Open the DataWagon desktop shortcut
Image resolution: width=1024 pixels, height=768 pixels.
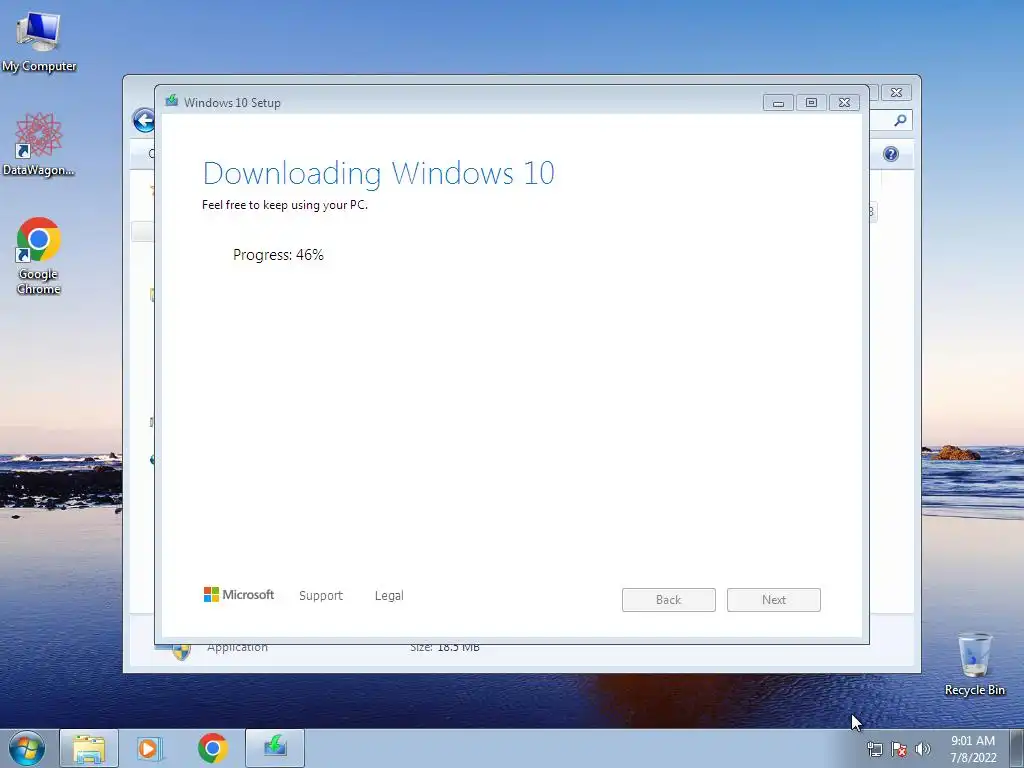coord(39,144)
